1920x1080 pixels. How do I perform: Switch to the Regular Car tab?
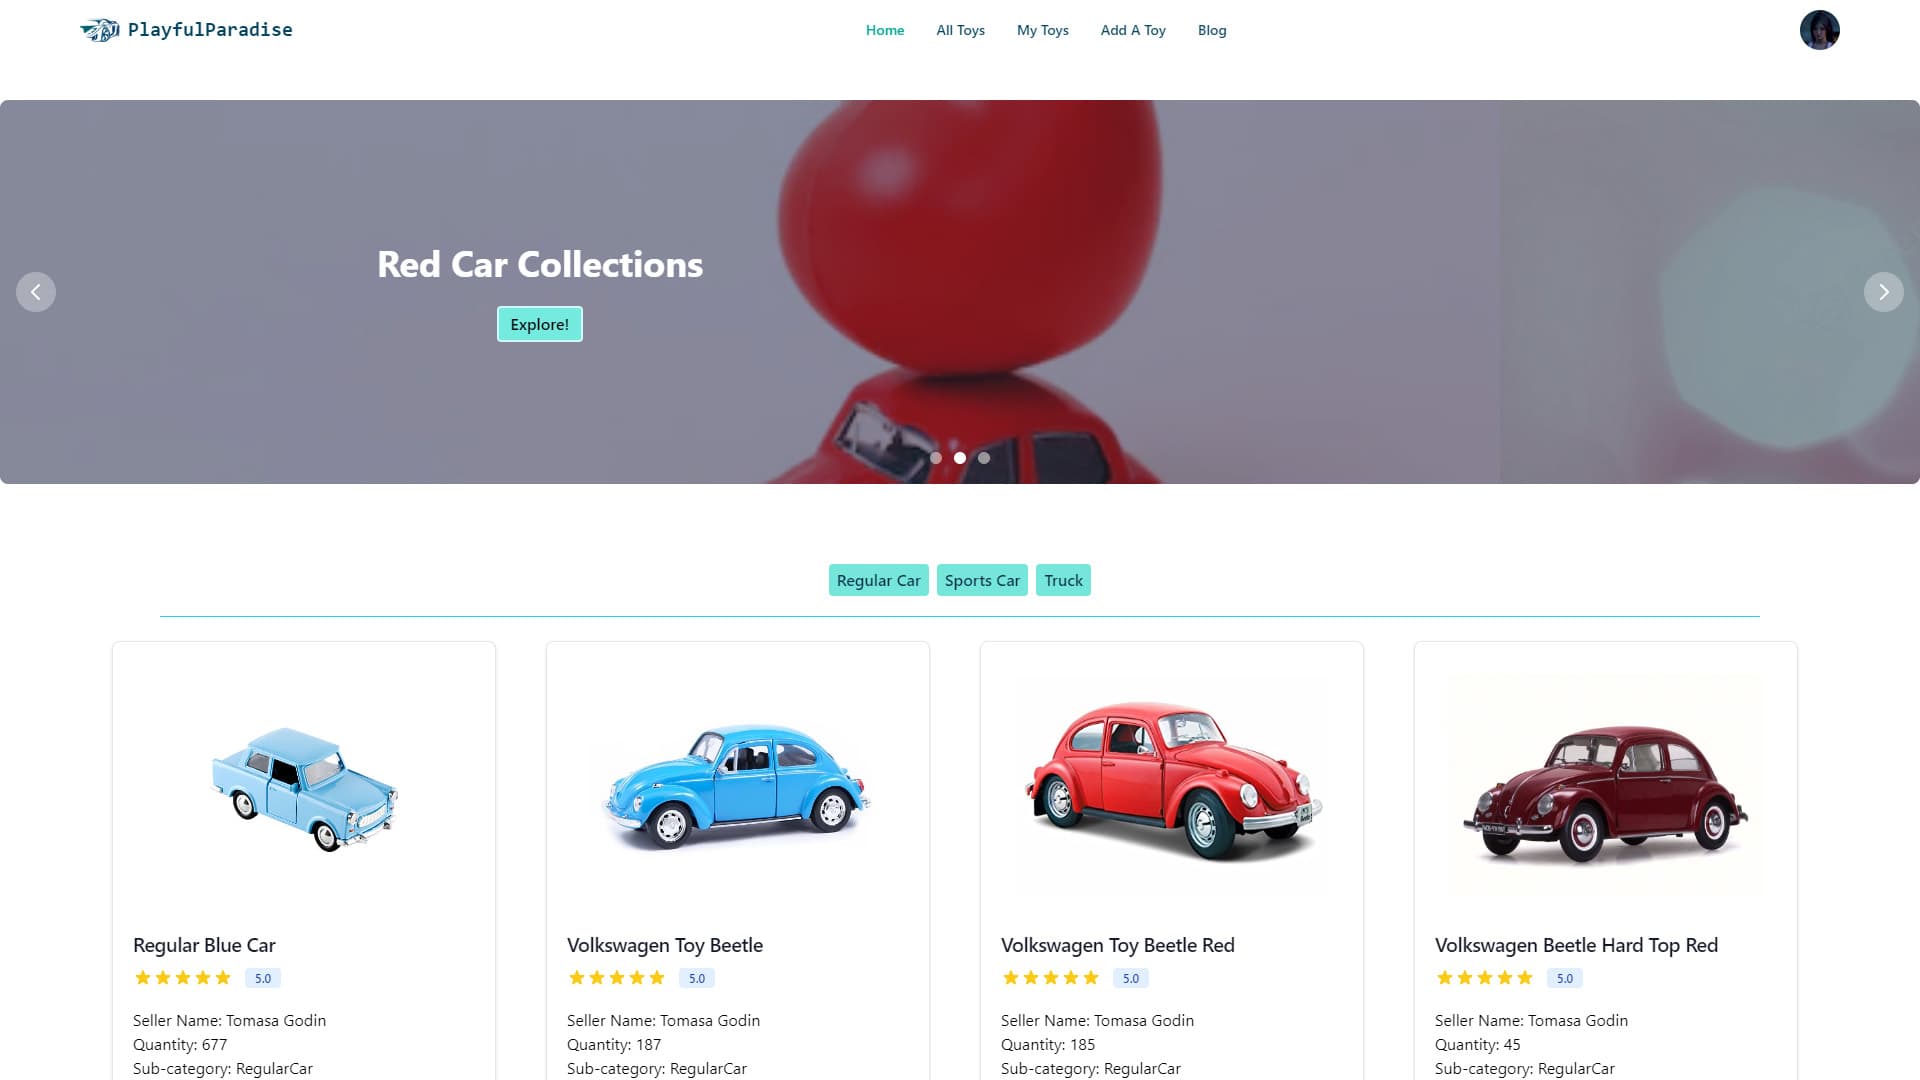click(x=878, y=580)
